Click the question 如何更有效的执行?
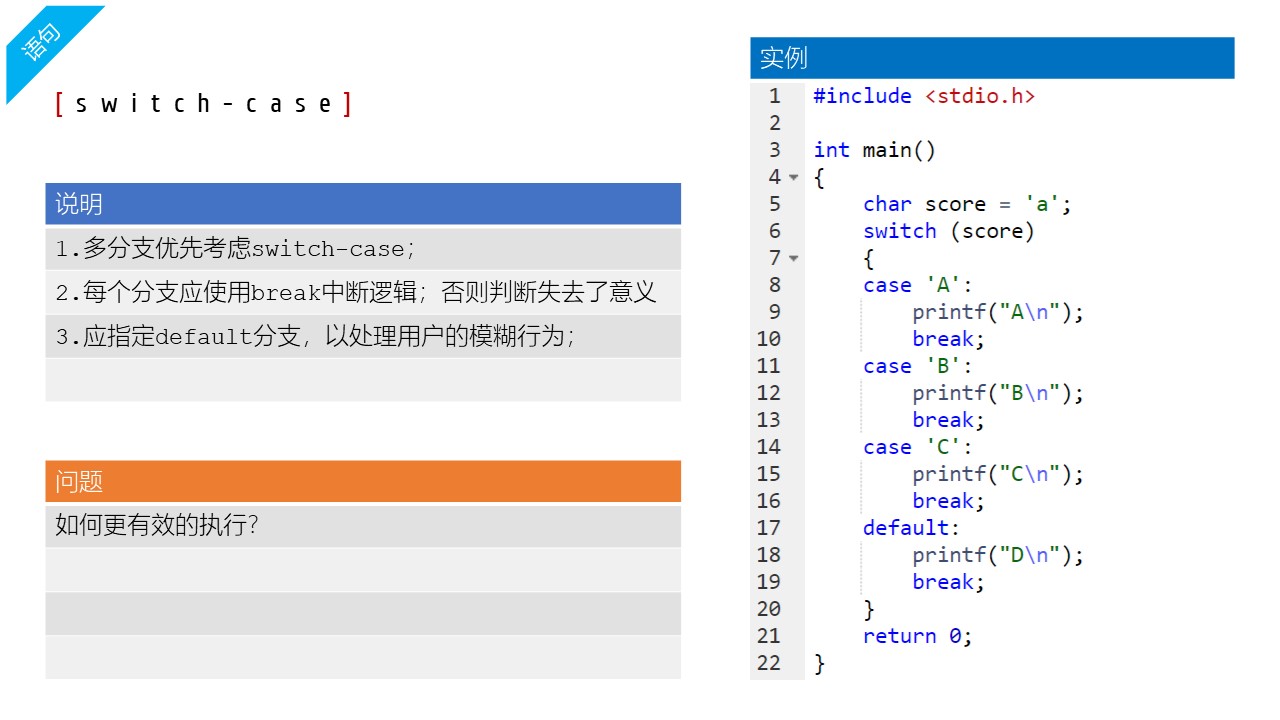The height and width of the screenshot is (720, 1280). [x=157, y=525]
